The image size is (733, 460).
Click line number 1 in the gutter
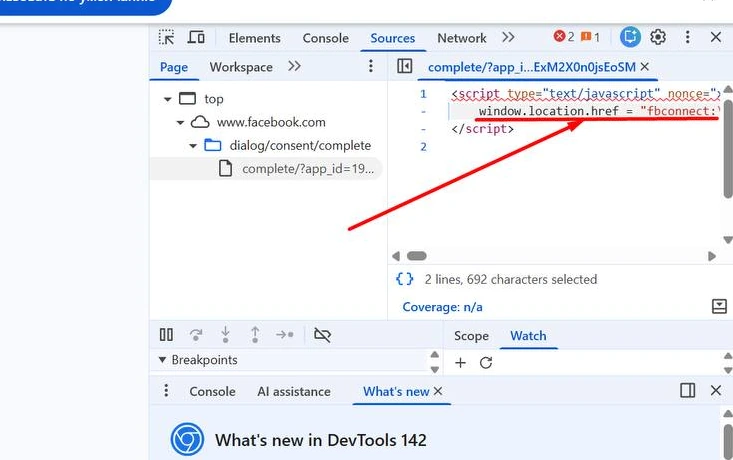[423, 94]
